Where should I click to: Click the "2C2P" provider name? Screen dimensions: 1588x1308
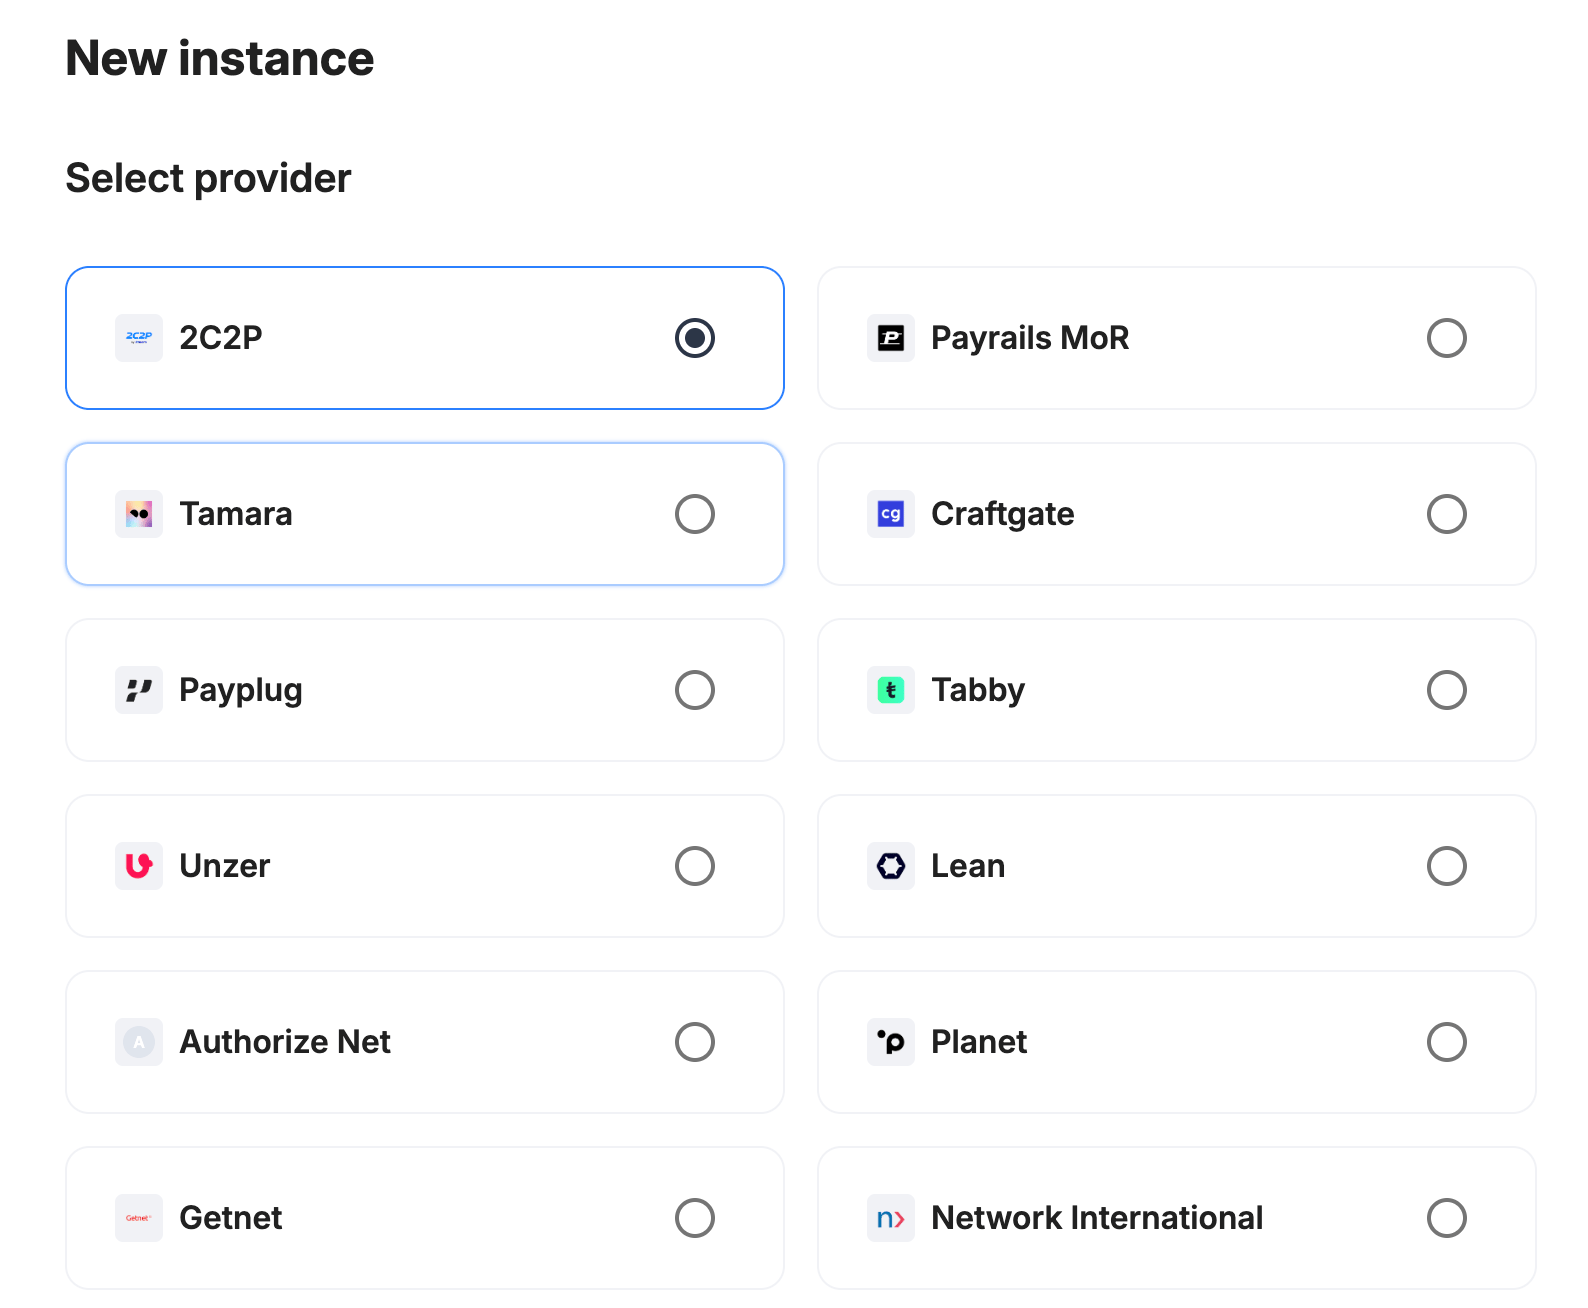click(221, 338)
